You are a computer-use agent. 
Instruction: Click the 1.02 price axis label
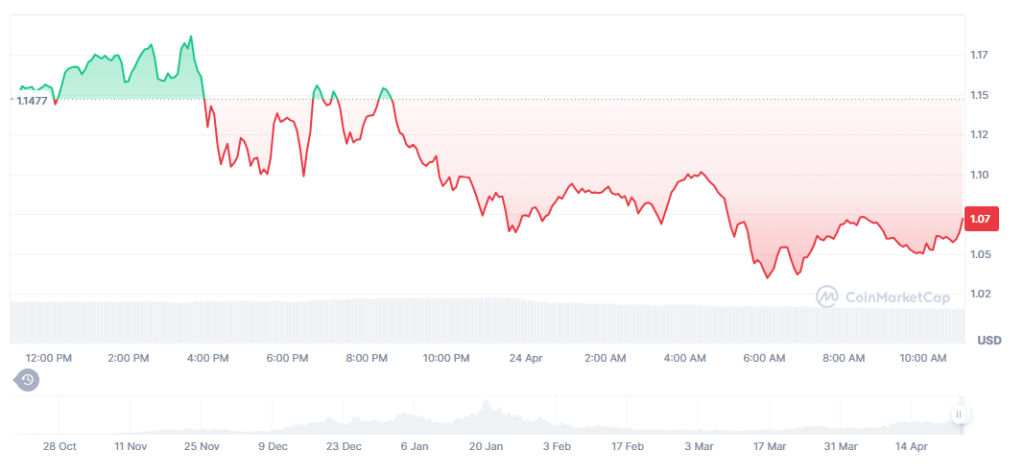coord(979,294)
